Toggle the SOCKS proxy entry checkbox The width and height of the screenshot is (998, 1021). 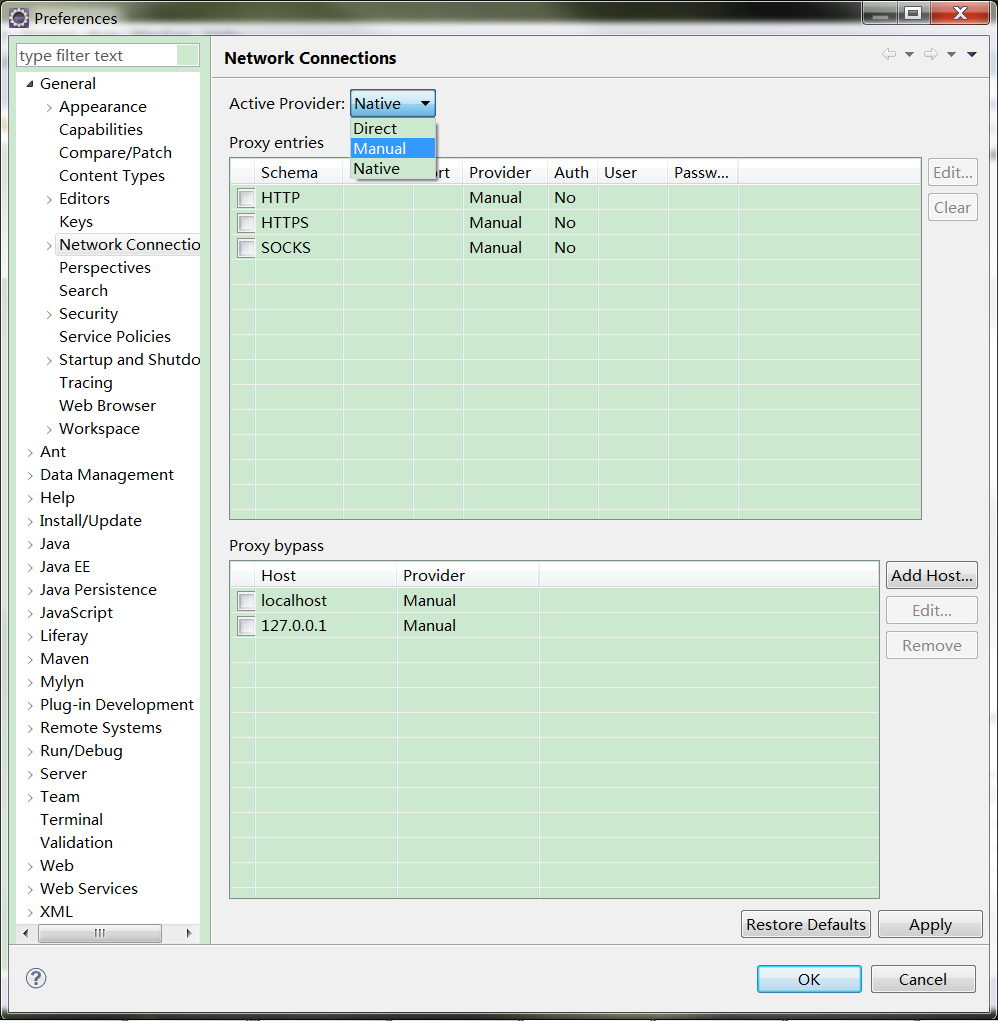246,248
